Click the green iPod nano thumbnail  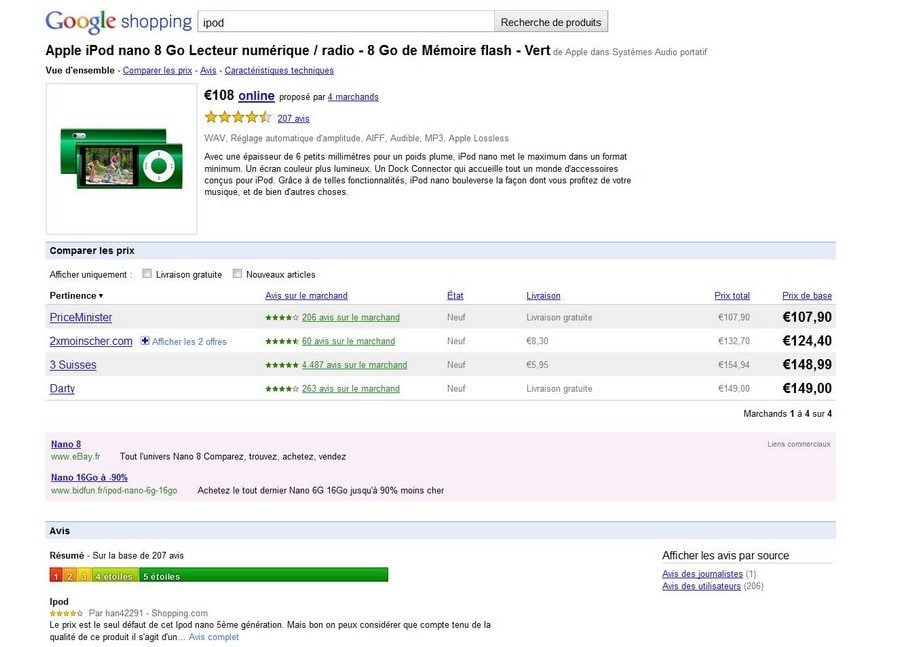(122, 158)
